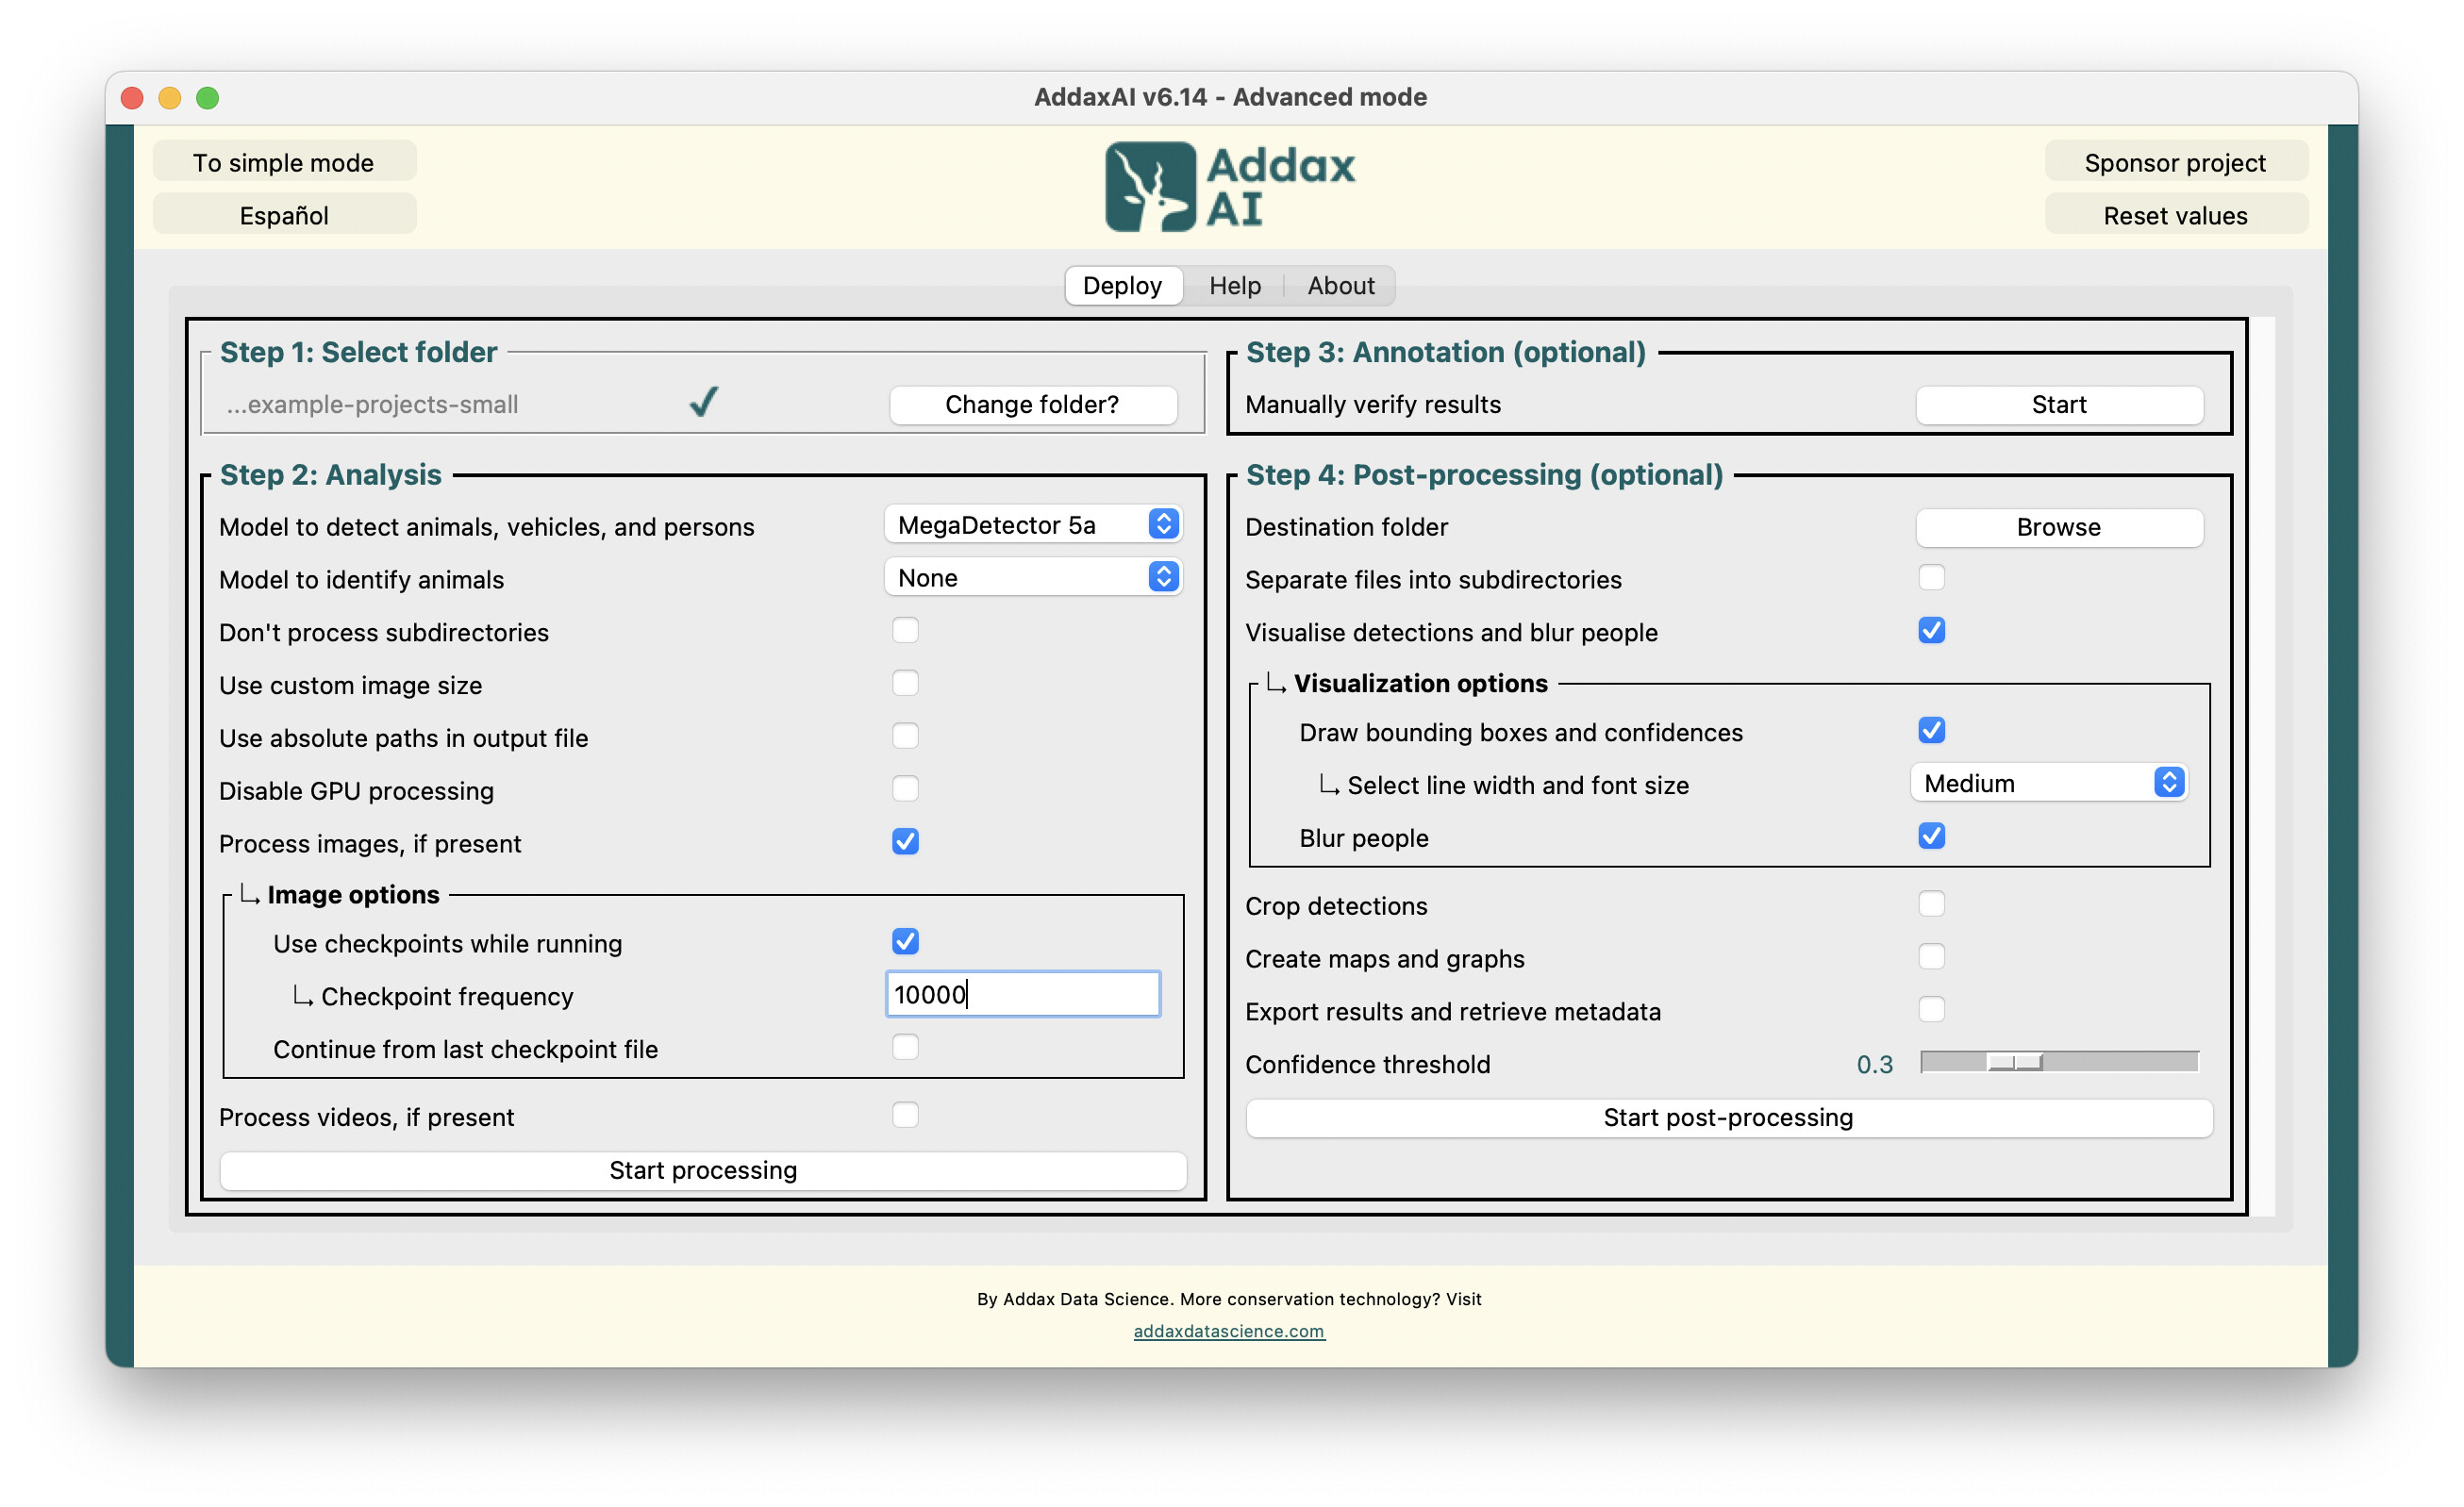Screen dimensions: 2464x1507
Task: Uncheck Visualise detections and blur people
Action: (1932, 631)
